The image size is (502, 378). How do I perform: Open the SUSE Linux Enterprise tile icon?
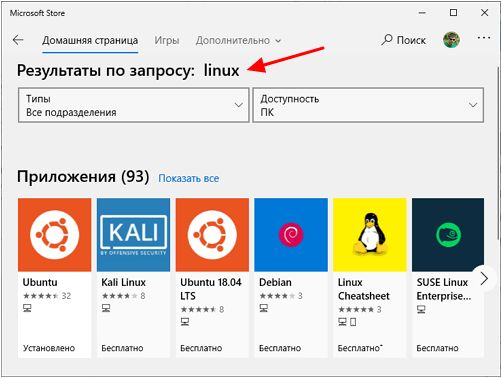[x=448, y=235]
